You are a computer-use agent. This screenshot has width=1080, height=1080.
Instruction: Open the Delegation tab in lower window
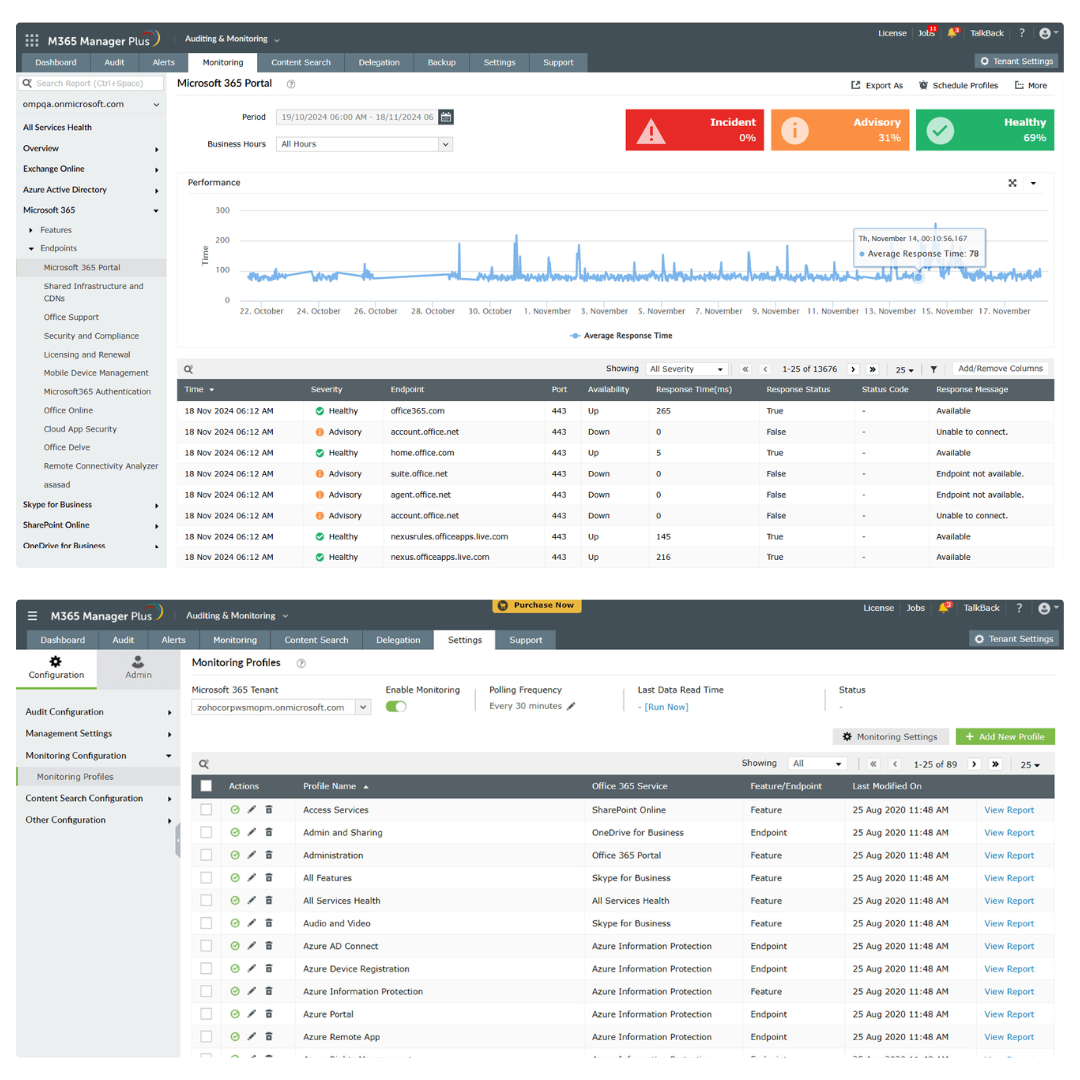tap(398, 640)
